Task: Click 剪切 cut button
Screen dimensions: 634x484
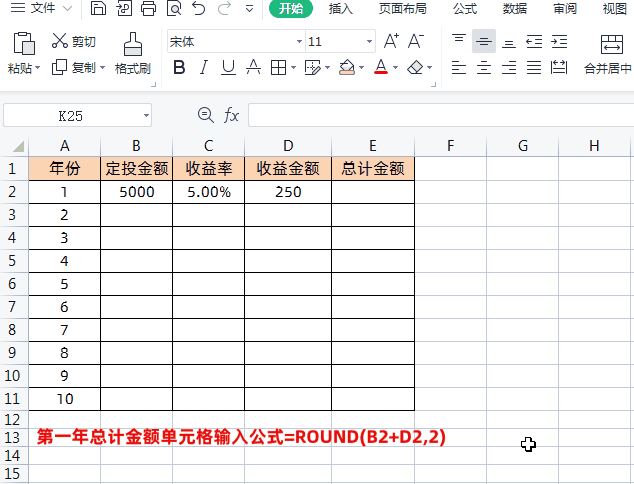Action: (x=74, y=41)
